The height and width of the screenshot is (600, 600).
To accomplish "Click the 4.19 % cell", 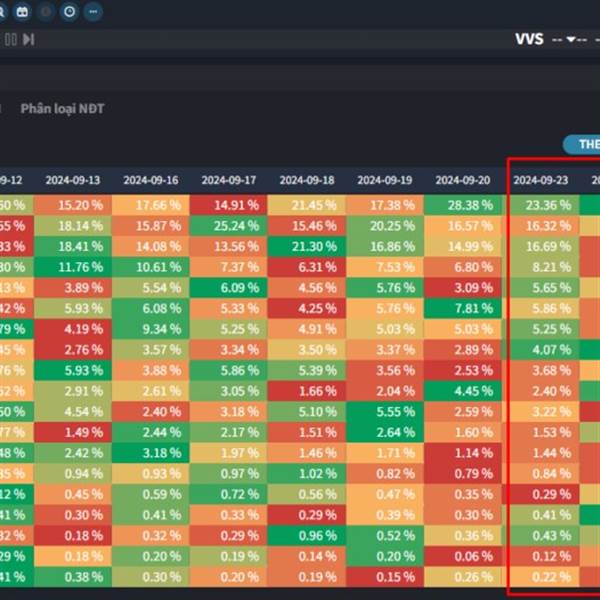I will pyautogui.click(x=73, y=329).
